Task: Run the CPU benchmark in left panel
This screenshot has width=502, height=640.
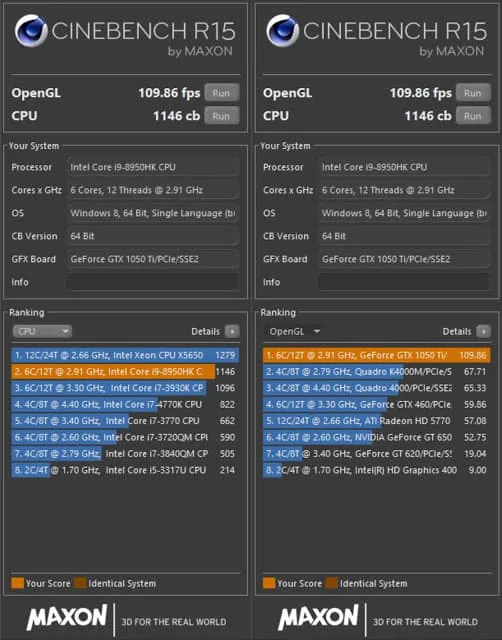Action: (221, 116)
